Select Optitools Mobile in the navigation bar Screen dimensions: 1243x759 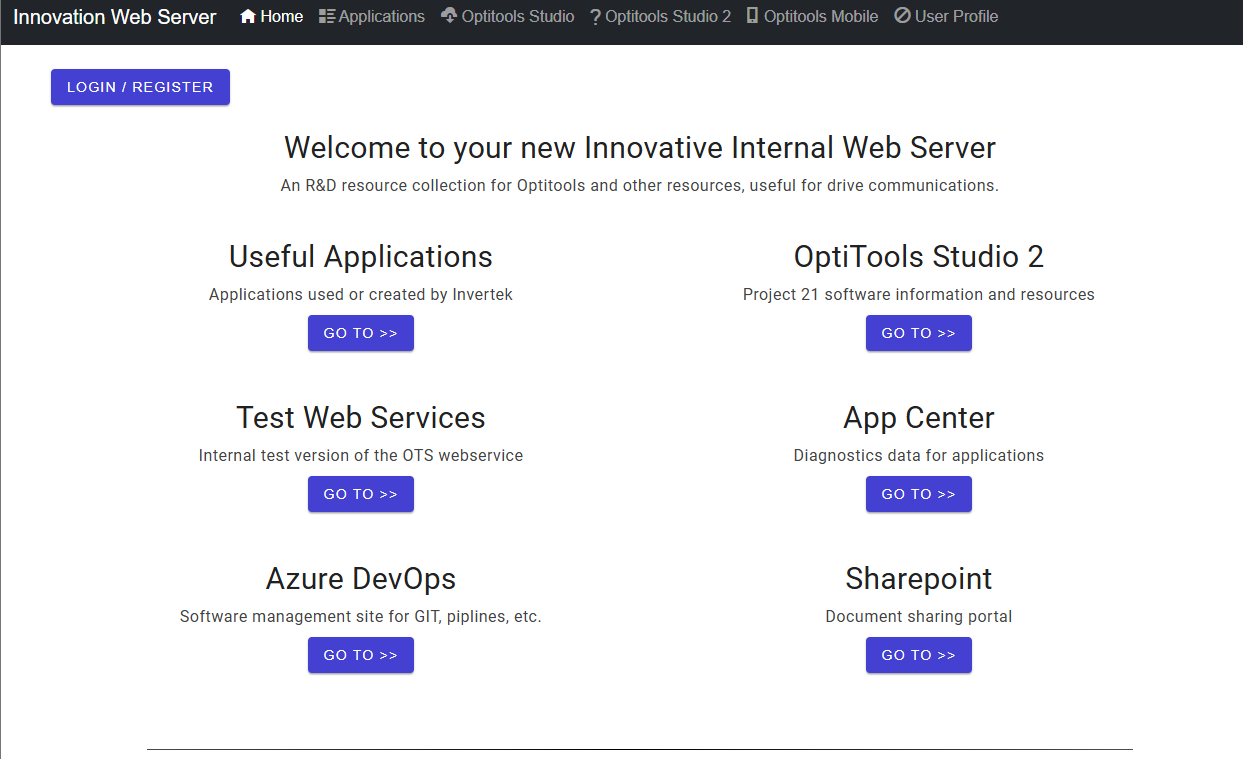pos(820,16)
